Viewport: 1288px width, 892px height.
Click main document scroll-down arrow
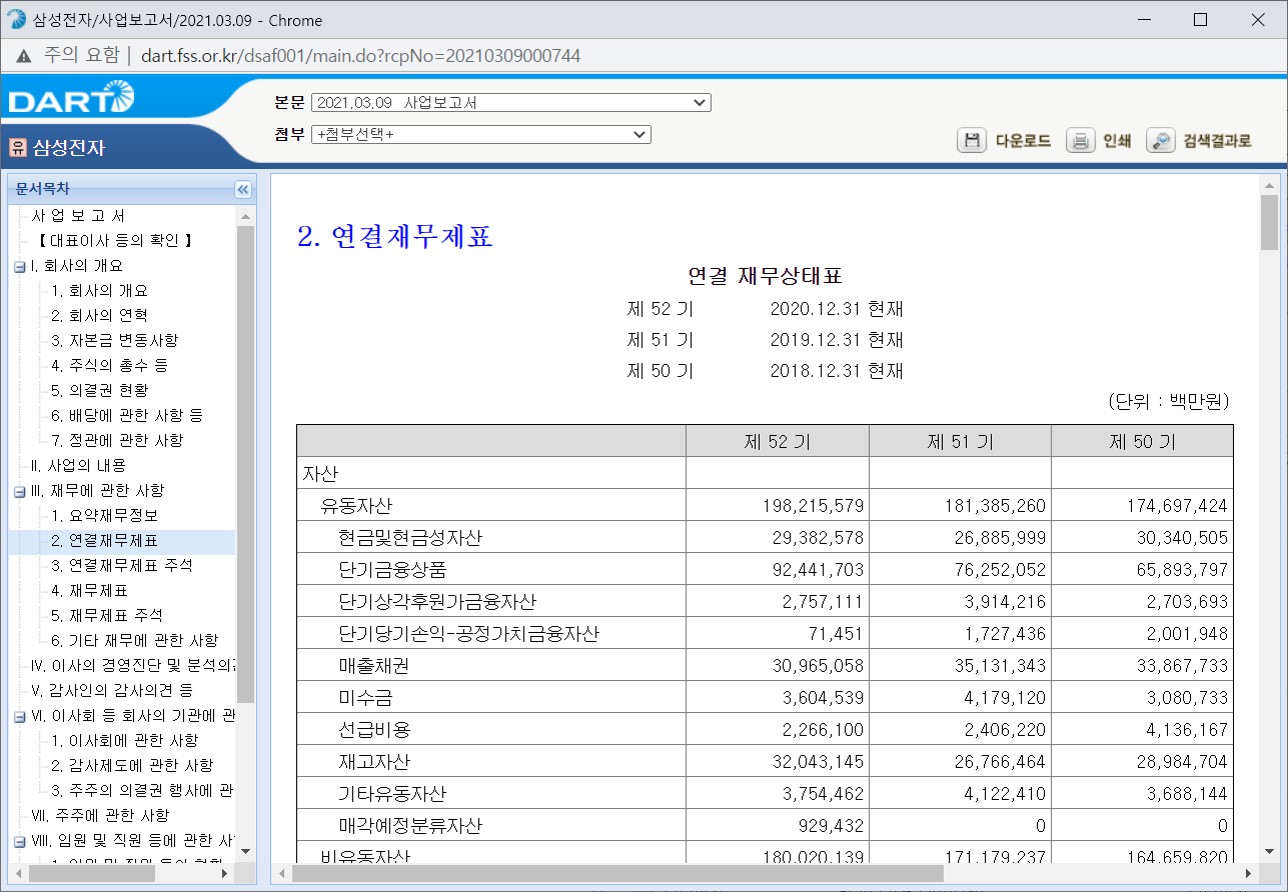pos(1270,853)
